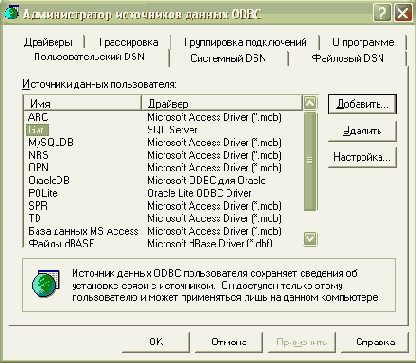The width and height of the screenshot is (416, 363).
Task: Click the Применить button
Action: click(x=302, y=342)
